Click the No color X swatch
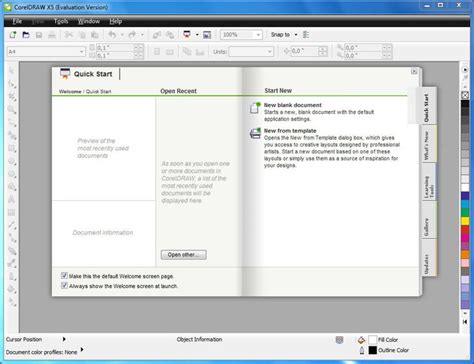Image resolution: width=474 pixels, height=364 pixels. click(x=465, y=95)
